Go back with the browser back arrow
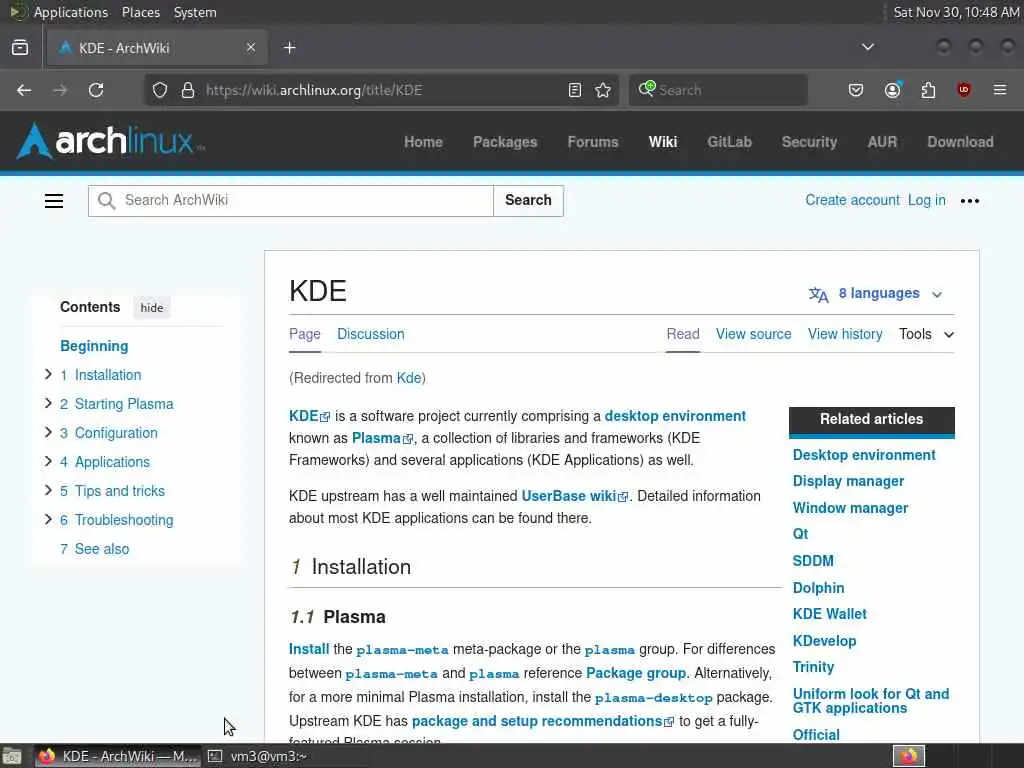1024x768 pixels. coord(24,90)
